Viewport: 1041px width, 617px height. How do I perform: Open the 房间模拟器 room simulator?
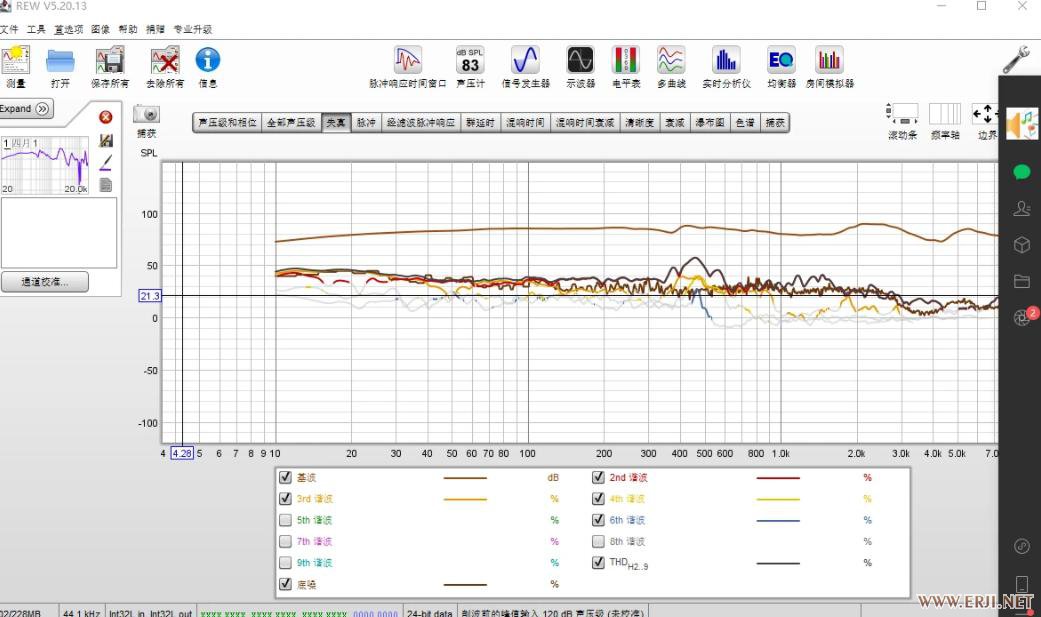828,62
